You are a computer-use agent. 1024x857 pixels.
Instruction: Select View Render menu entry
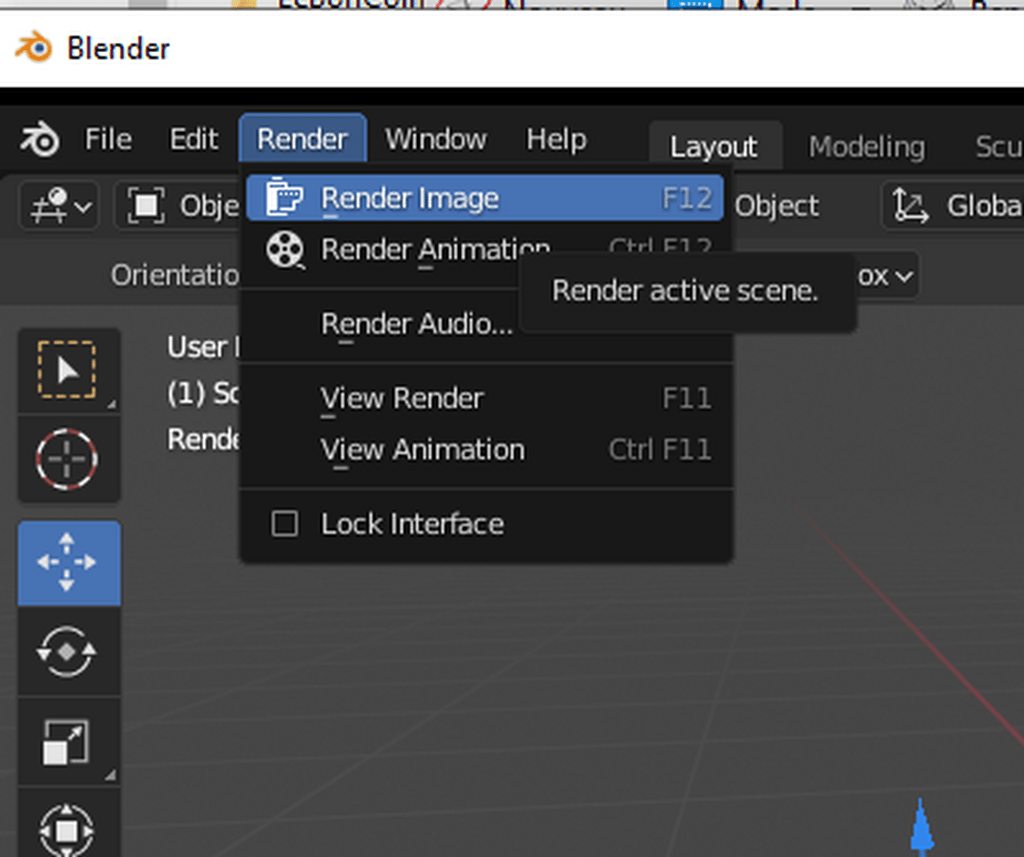point(485,398)
